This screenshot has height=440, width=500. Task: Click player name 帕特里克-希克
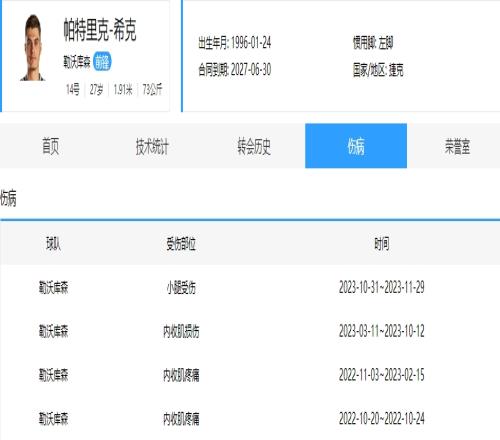pyautogui.click(x=100, y=30)
